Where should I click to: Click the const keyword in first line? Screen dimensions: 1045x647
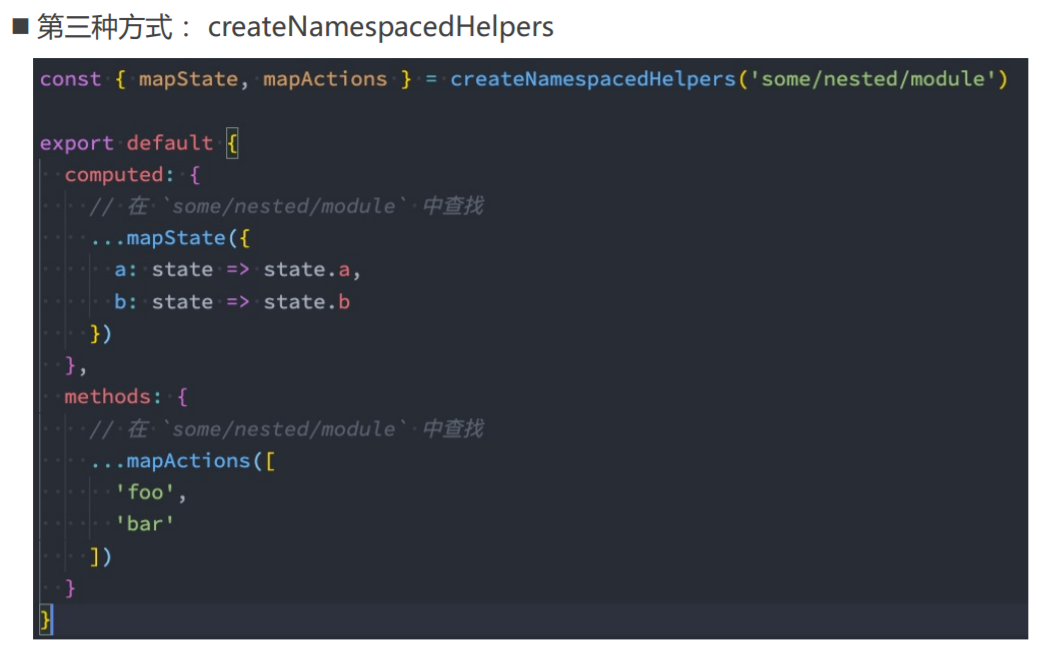click(x=70, y=79)
